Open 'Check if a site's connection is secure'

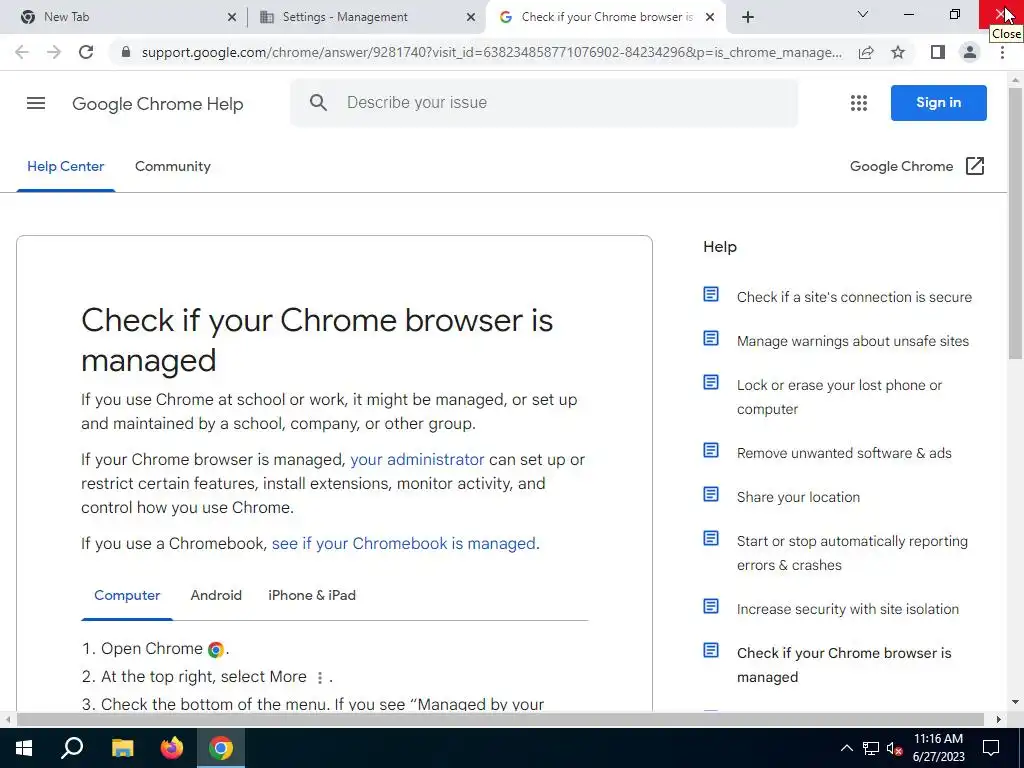(854, 297)
